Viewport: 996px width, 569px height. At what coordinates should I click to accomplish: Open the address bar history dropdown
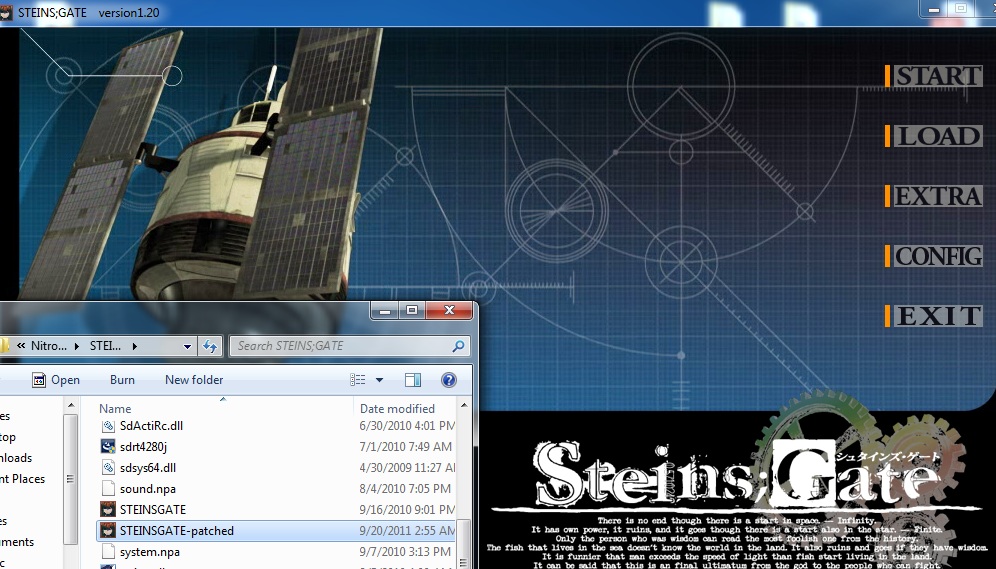pos(187,346)
